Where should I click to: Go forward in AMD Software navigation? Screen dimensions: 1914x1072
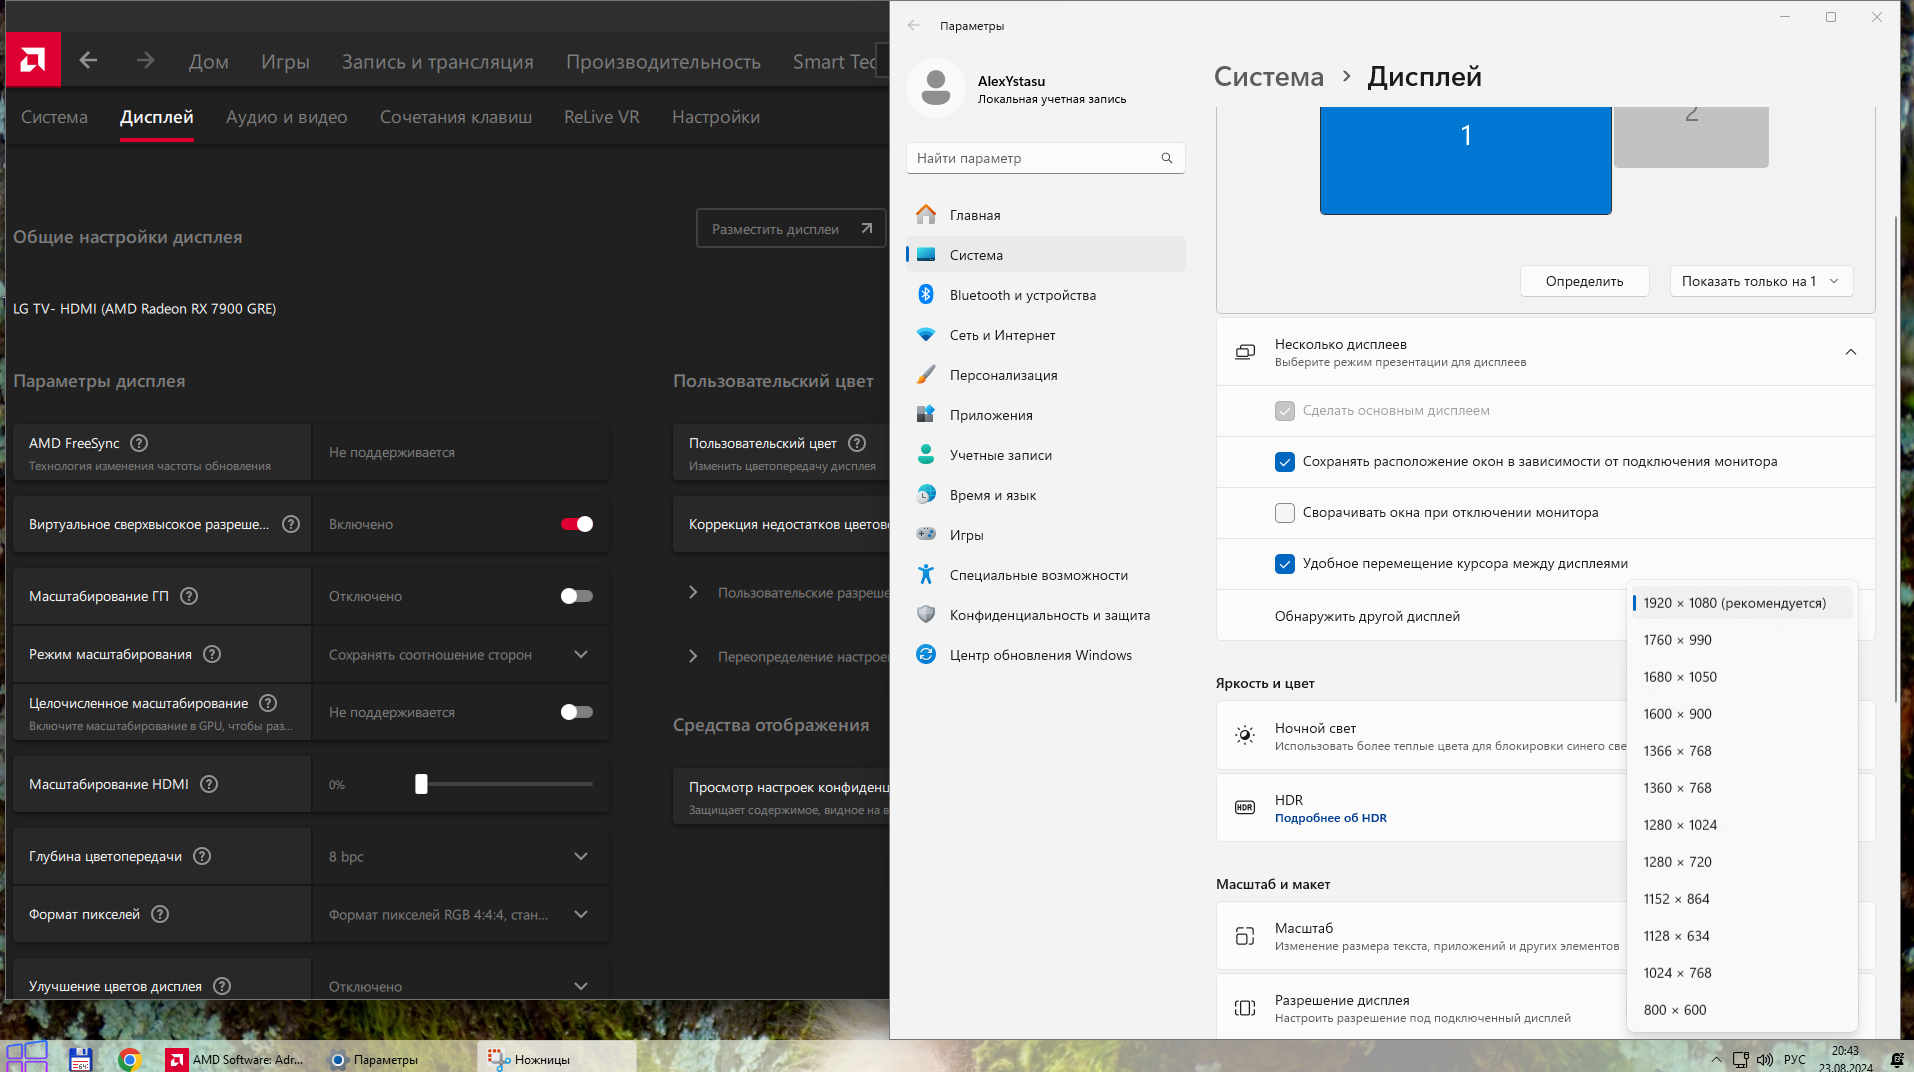(x=146, y=61)
